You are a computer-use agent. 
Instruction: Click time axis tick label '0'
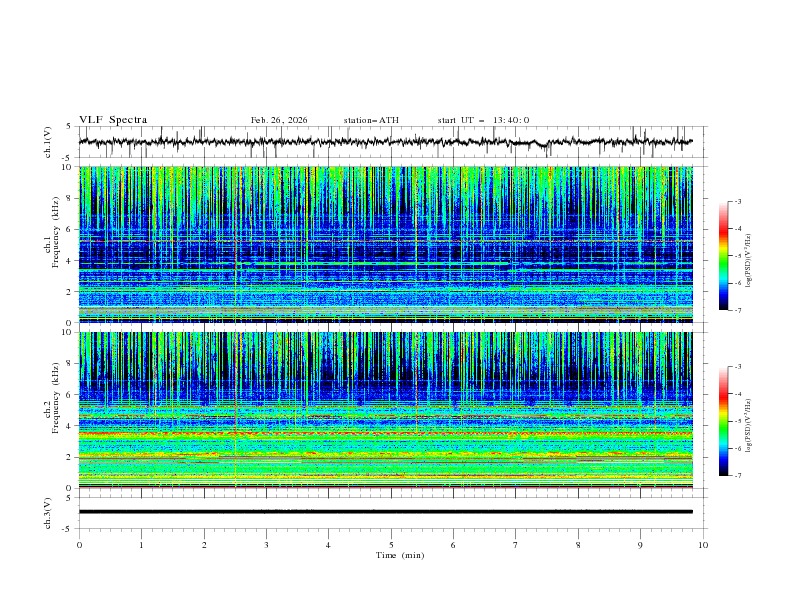[x=79, y=545]
